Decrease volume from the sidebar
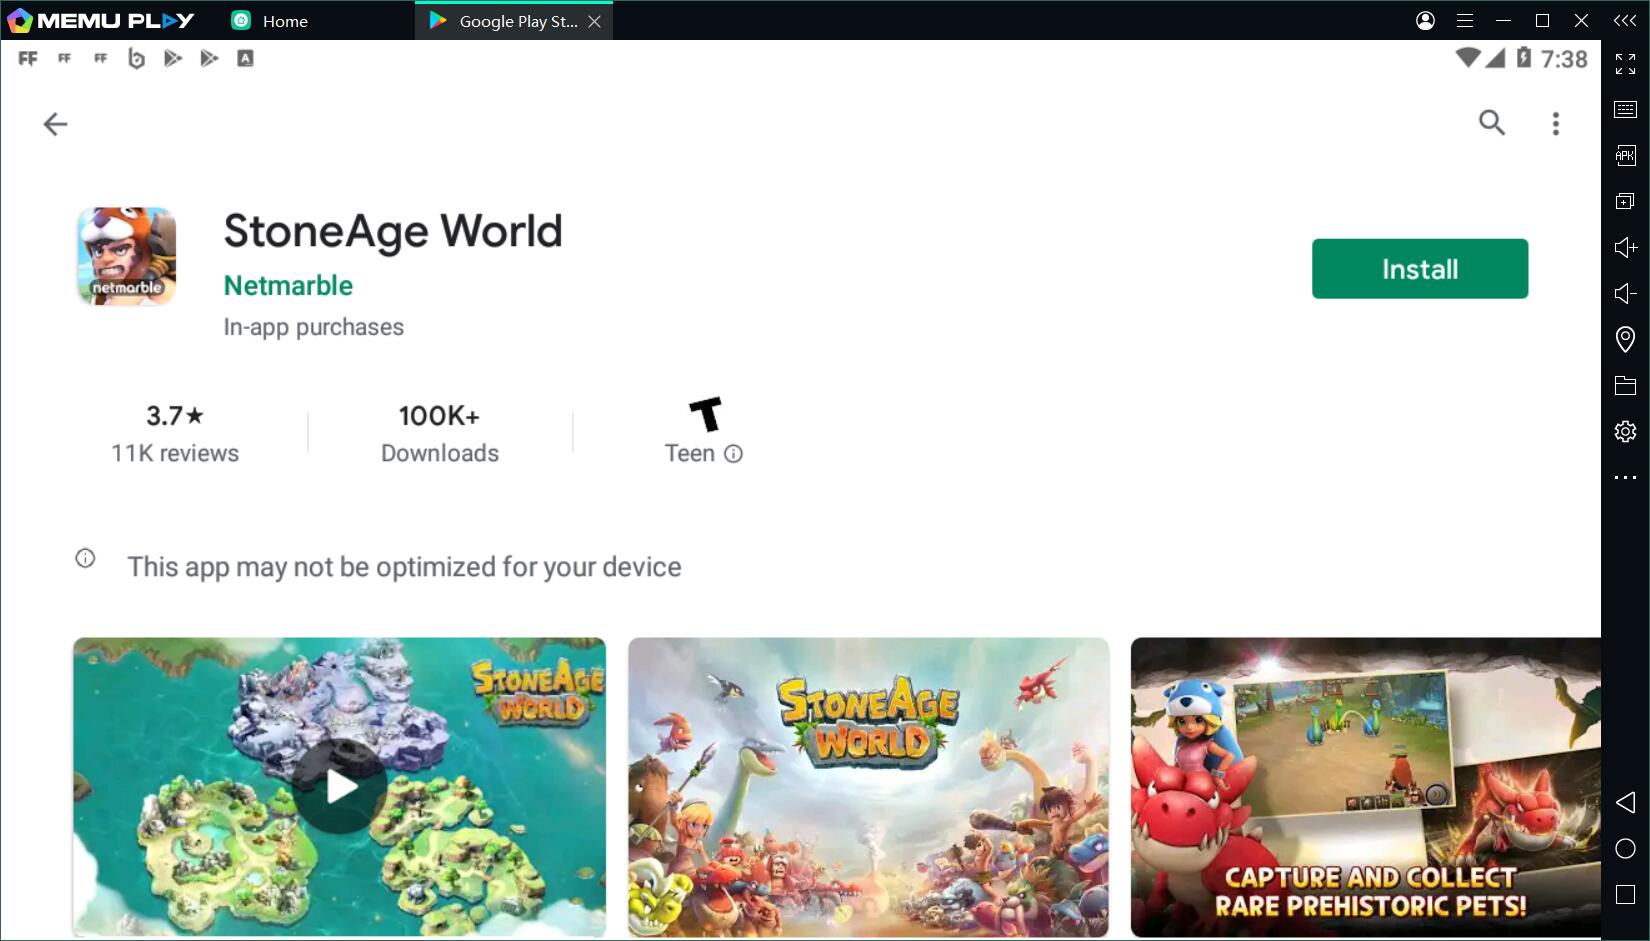 (1625, 293)
